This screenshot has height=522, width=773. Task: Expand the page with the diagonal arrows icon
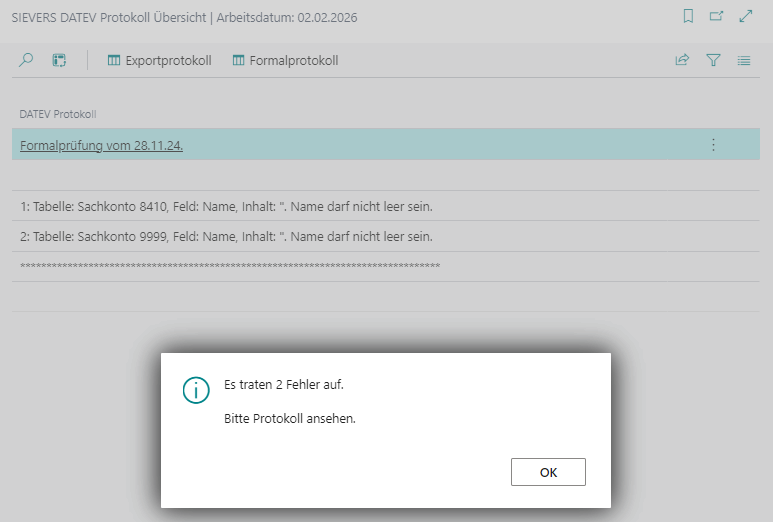click(745, 16)
